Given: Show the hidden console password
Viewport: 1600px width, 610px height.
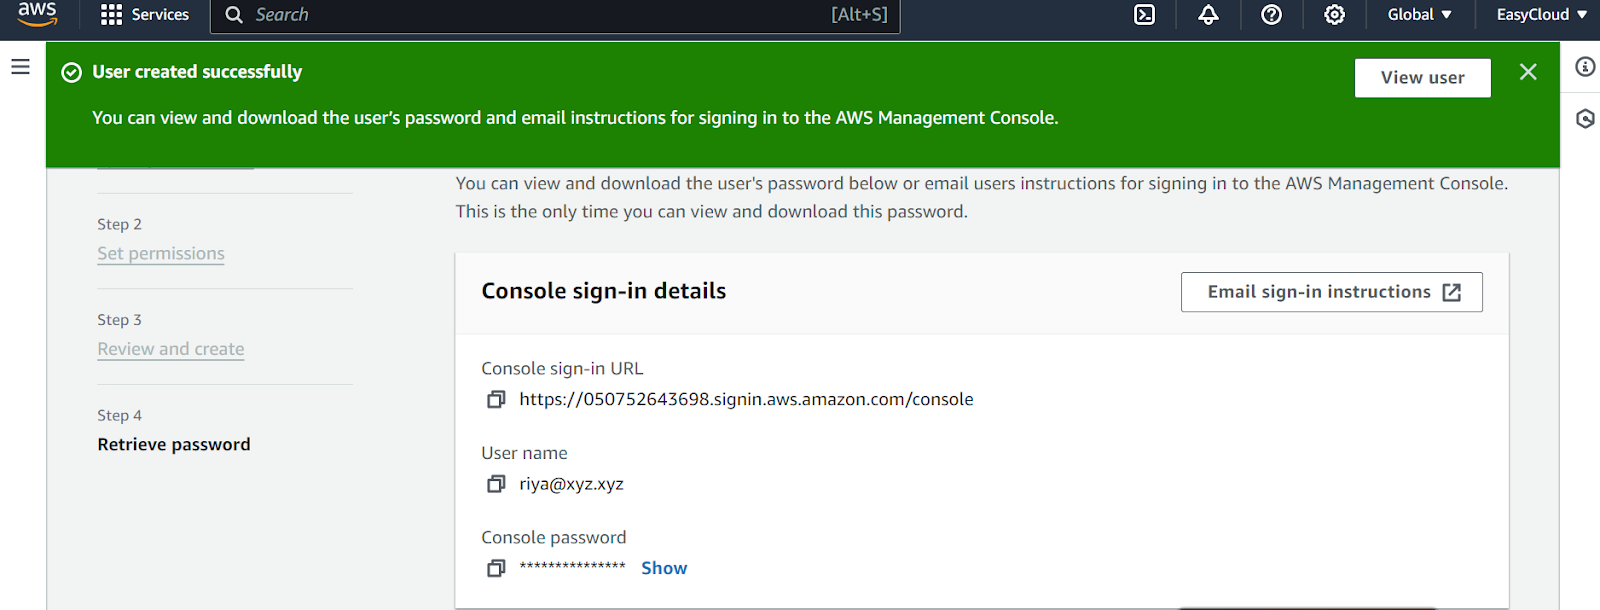Looking at the screenshot, I should pyautogui.click(x=664, y=568).
